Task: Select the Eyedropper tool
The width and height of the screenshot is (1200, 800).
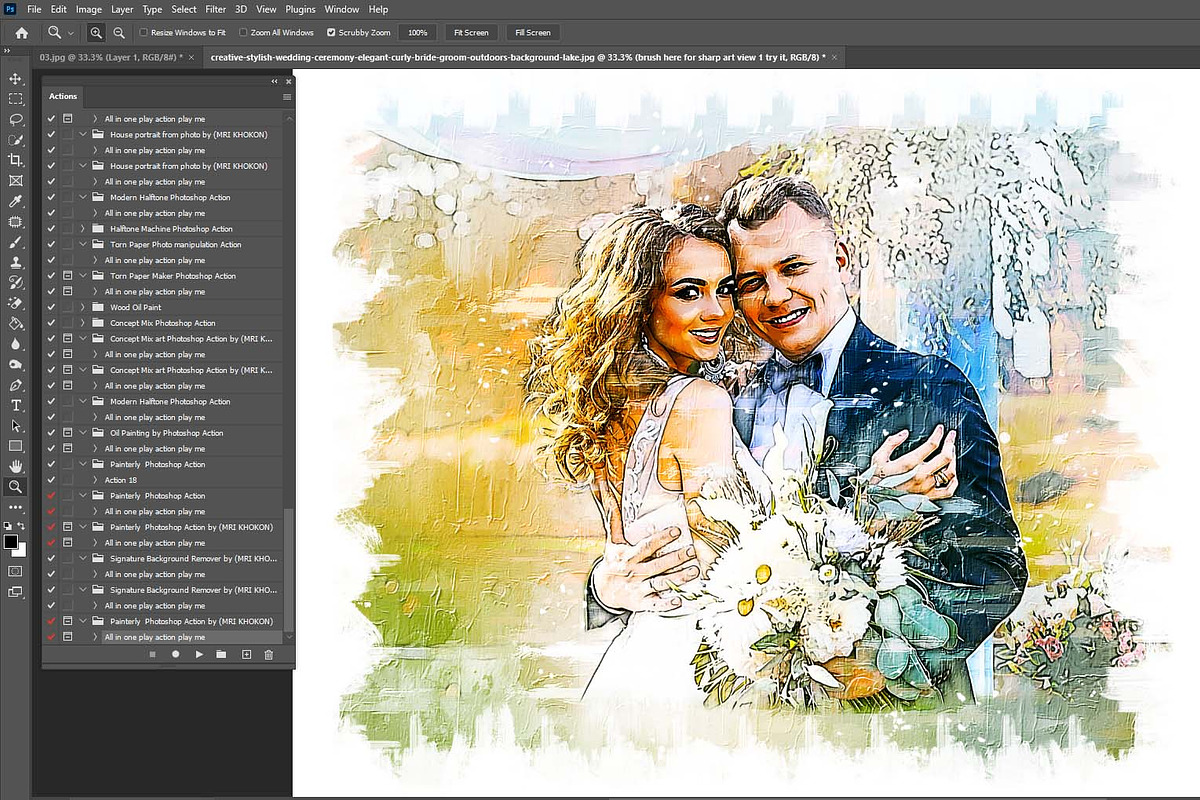Action: [x=15, y=201]
